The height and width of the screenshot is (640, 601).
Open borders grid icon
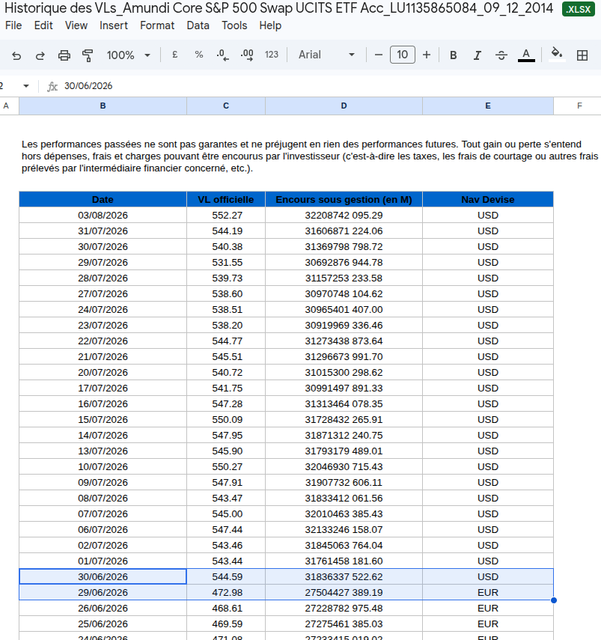(x=582, y=55)
